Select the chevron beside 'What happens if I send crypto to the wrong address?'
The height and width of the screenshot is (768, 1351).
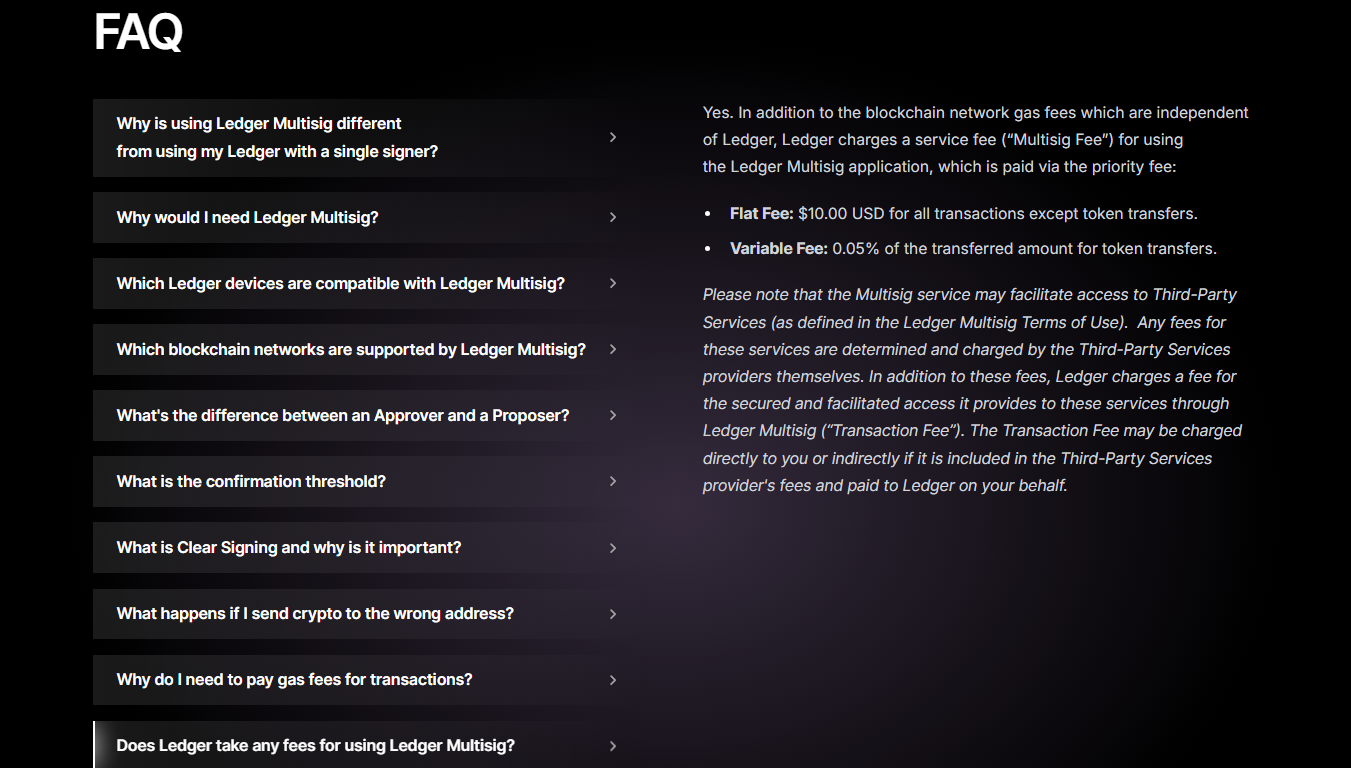tap(612, 613)
